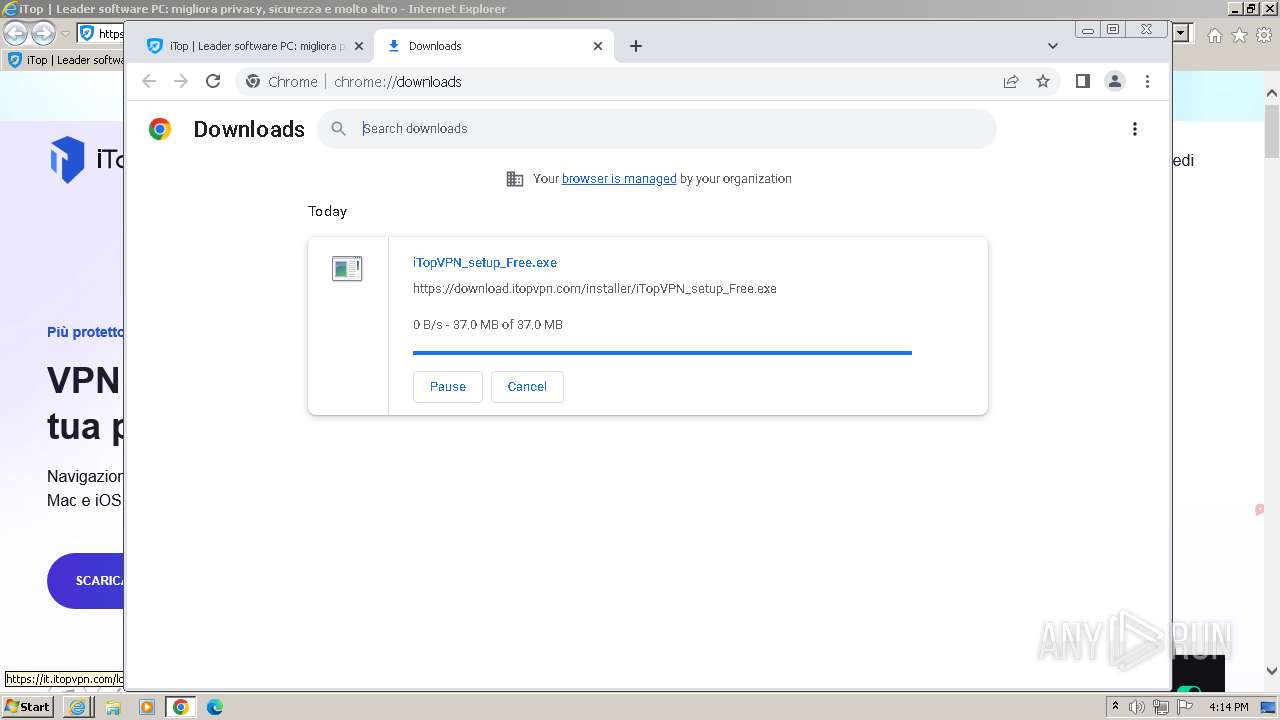1280x720 pixels.
Task: Open Windows Explorer folder taskbar icon
Action: [x=113, y=707]
